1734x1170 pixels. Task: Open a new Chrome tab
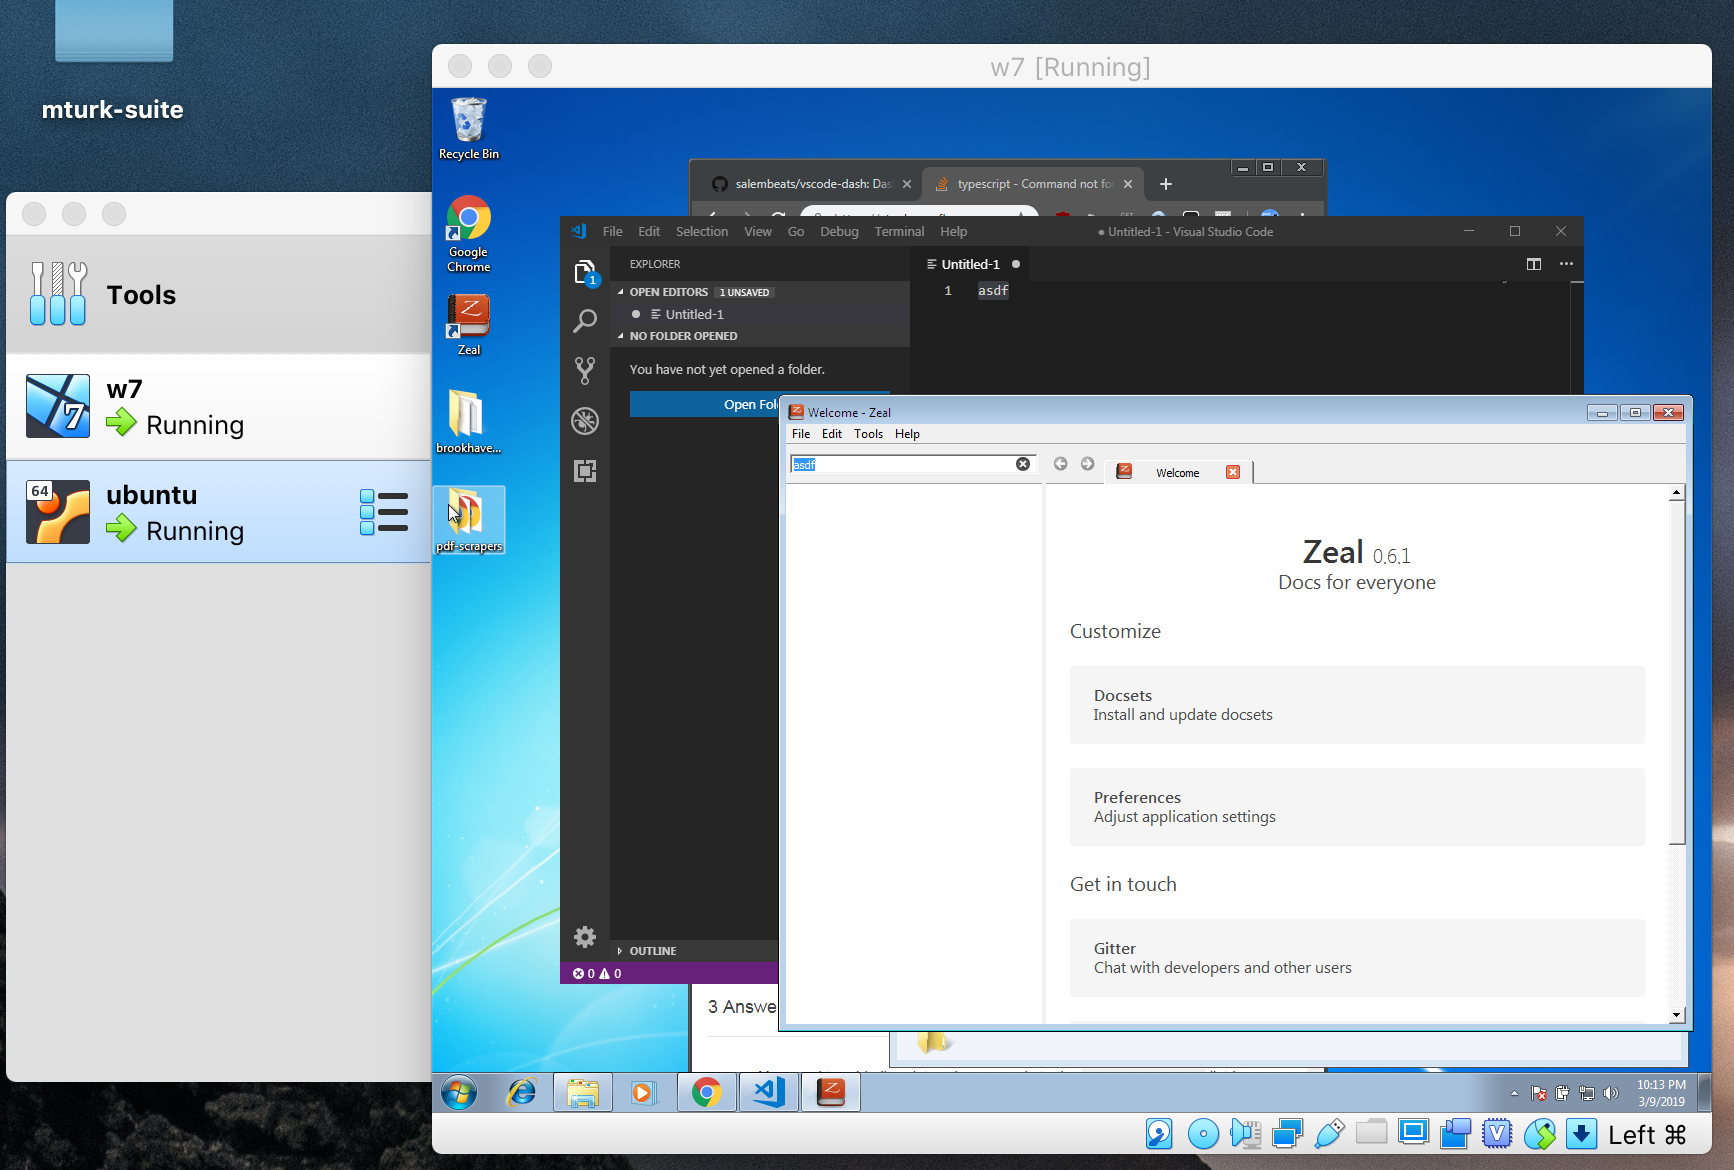(x=1165, y=184)
